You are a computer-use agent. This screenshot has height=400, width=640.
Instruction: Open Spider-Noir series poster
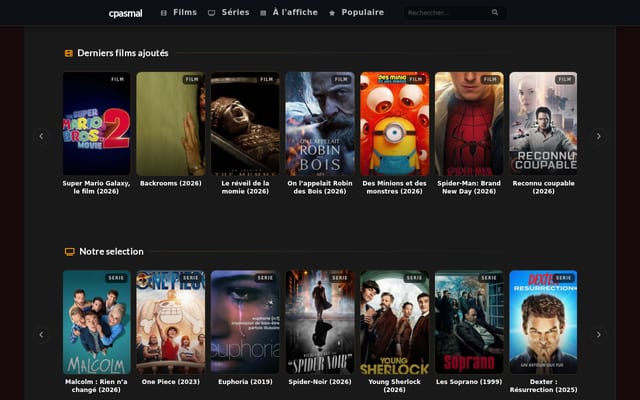[x=320, y=322]
